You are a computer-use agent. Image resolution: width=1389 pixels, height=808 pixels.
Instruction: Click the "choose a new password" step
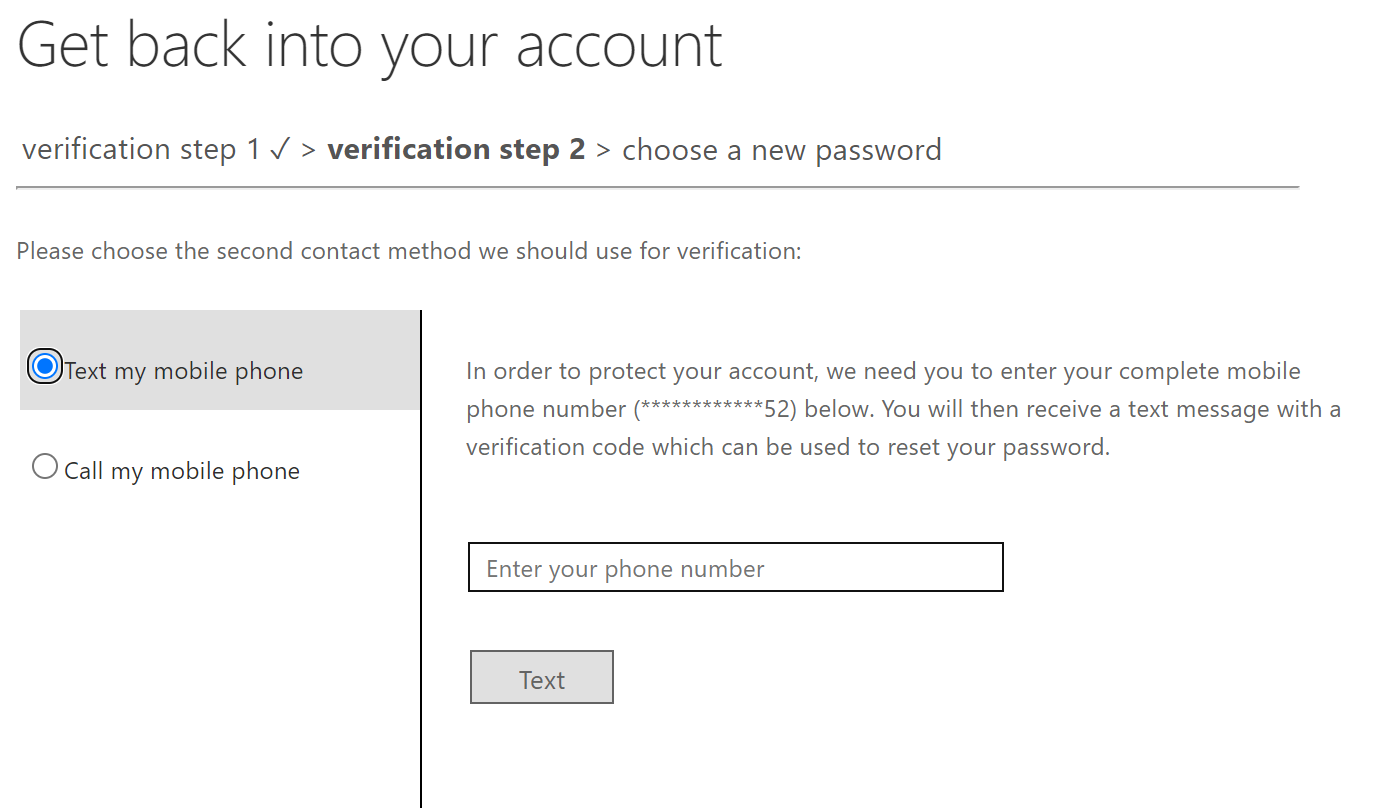(x=781, y=150)
